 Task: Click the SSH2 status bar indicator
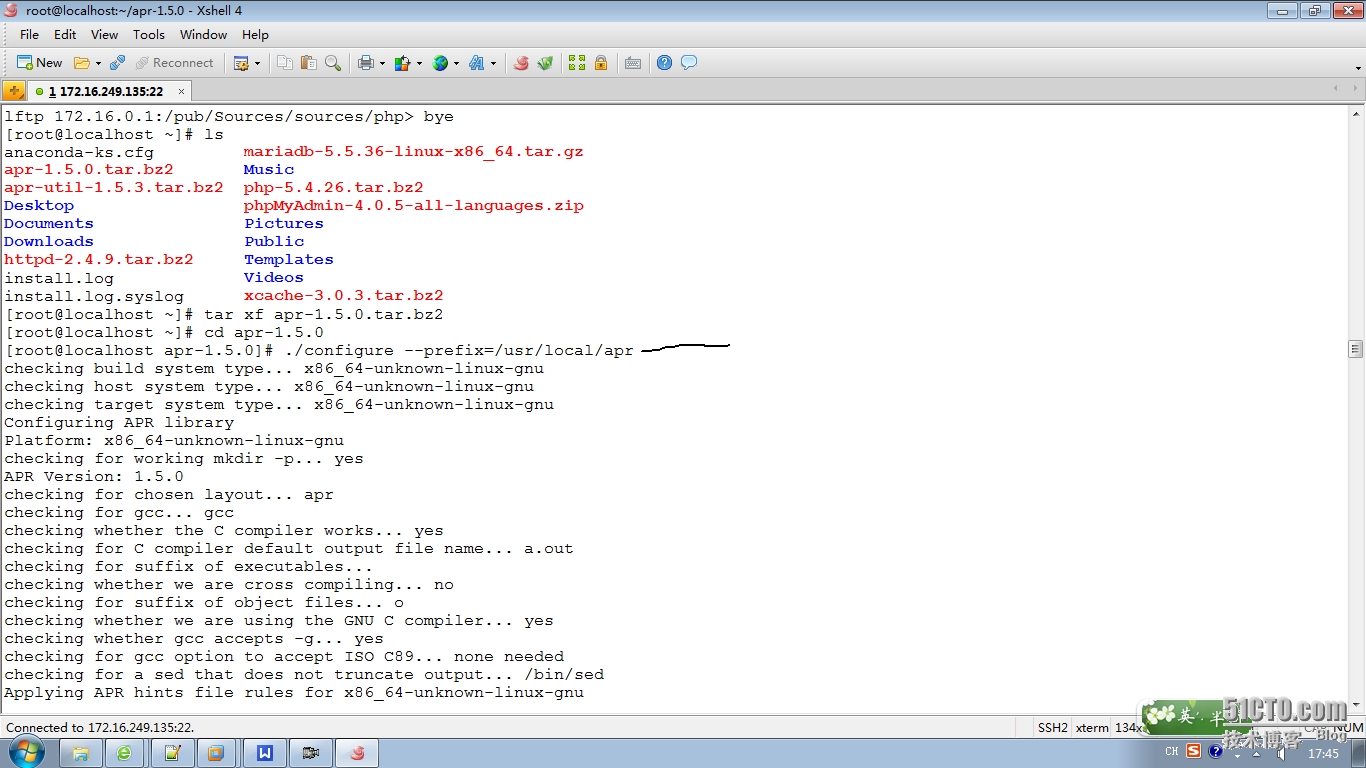1052,727
